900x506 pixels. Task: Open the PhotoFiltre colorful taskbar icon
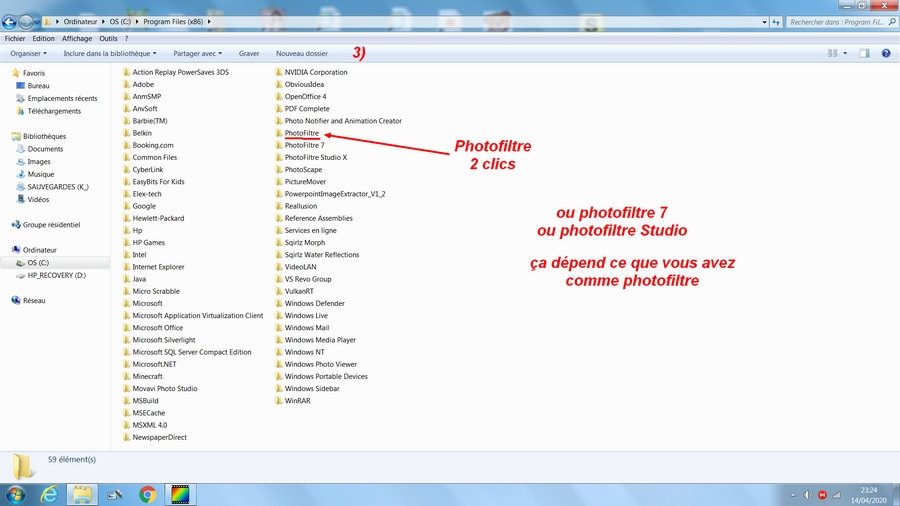[x=180, y=495]
